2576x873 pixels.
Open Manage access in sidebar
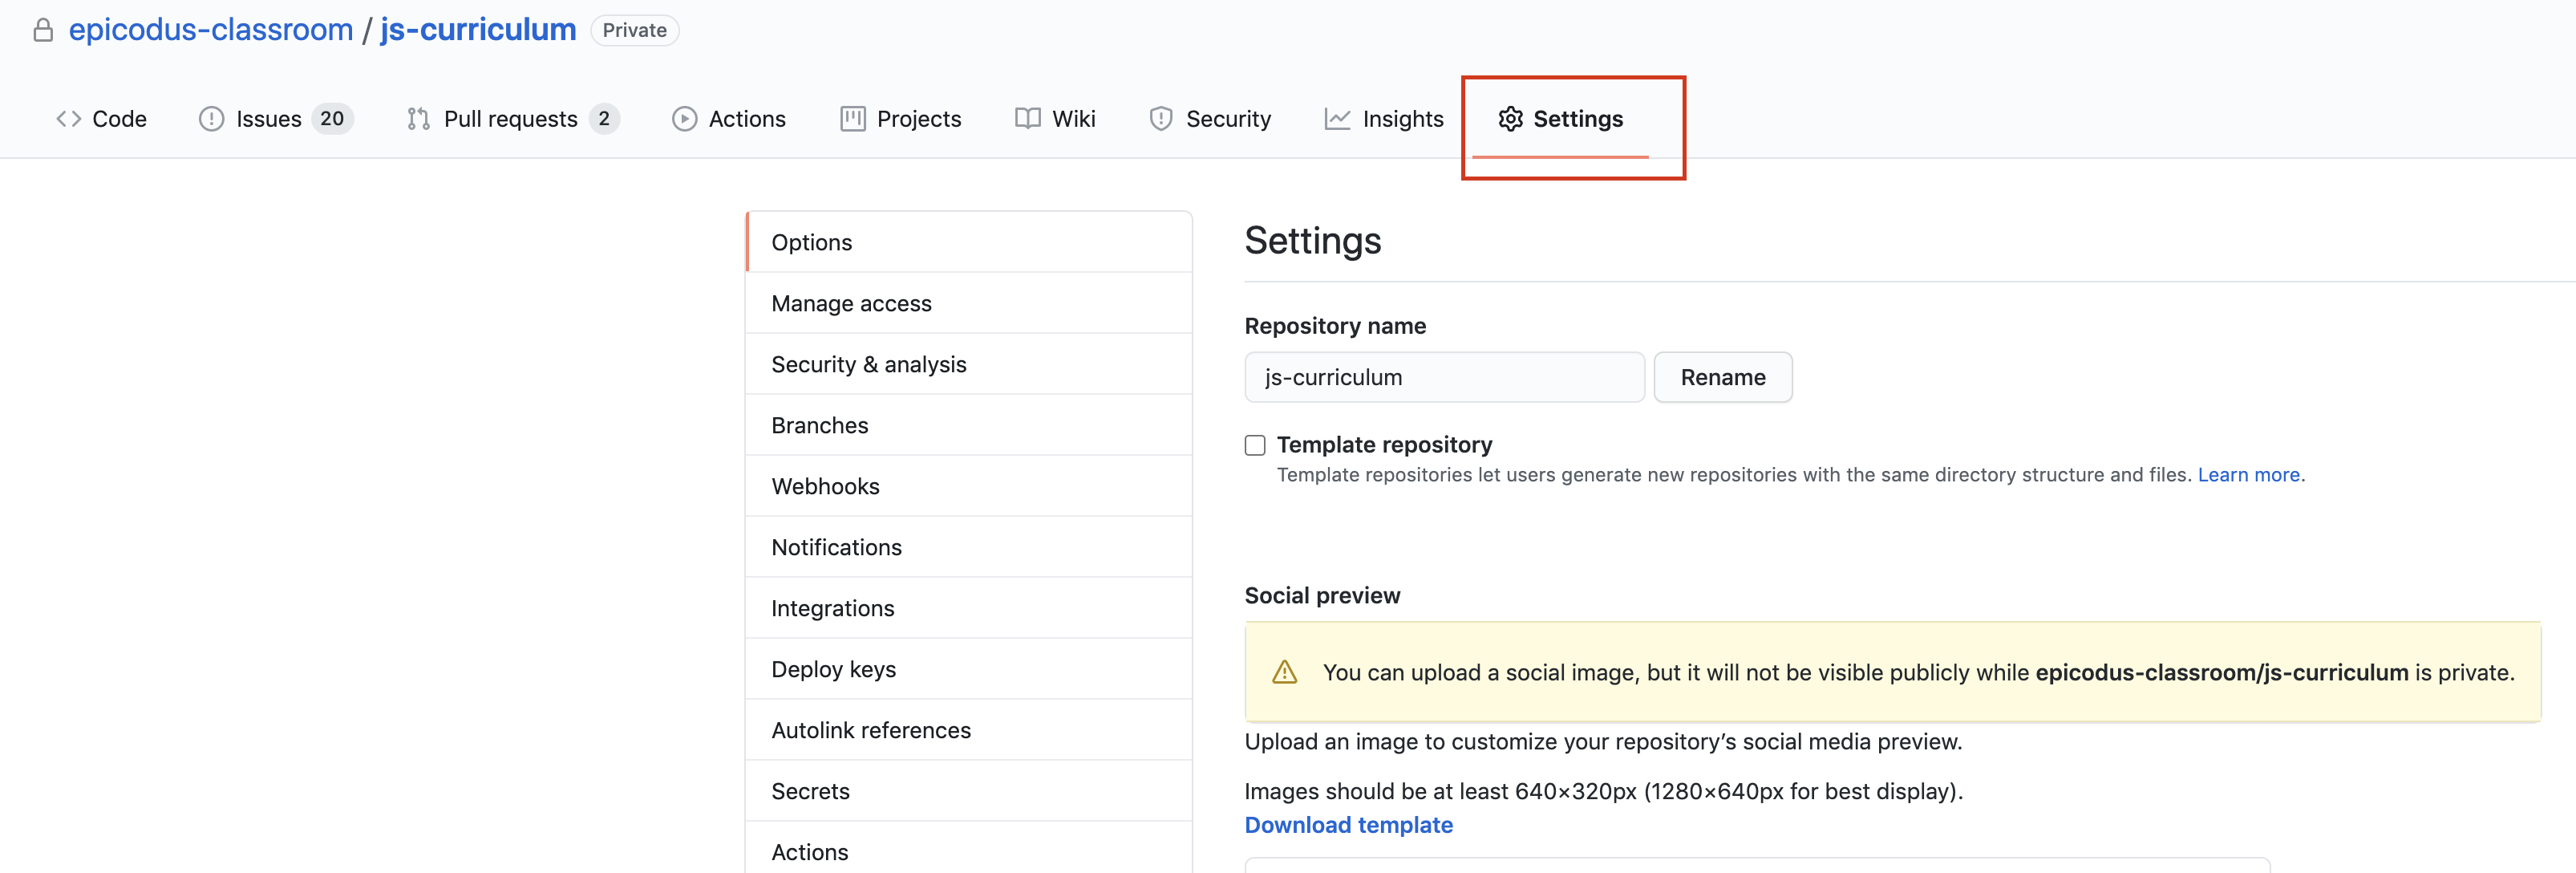(968, 303)
